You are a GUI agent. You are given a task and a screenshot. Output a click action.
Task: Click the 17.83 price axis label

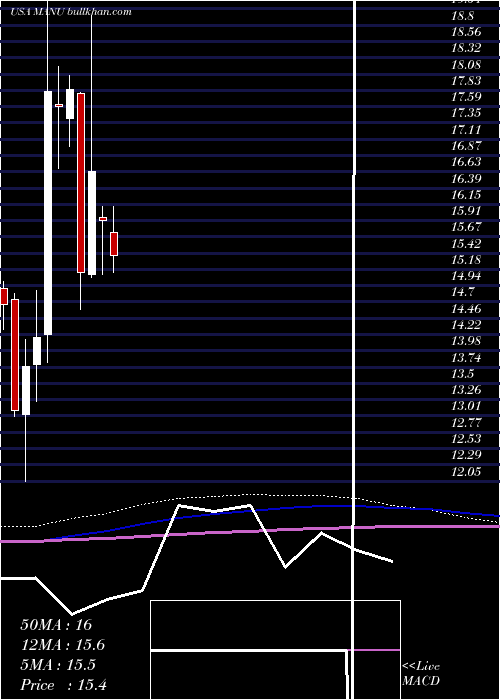pyautogui.click(x=466, y=81)
